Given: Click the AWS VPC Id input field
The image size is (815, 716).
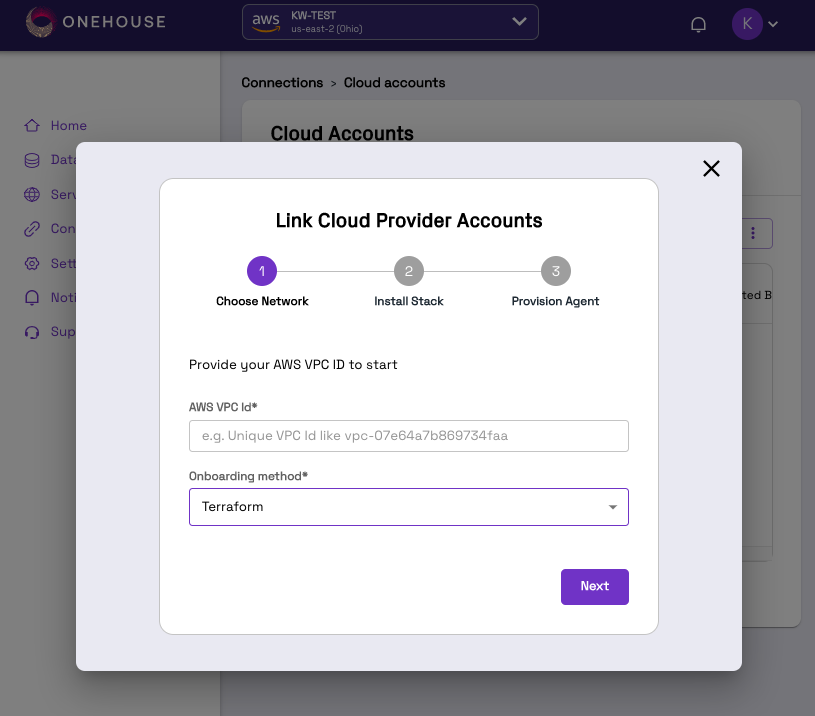Looking at the screenshot, I should 408,435.
